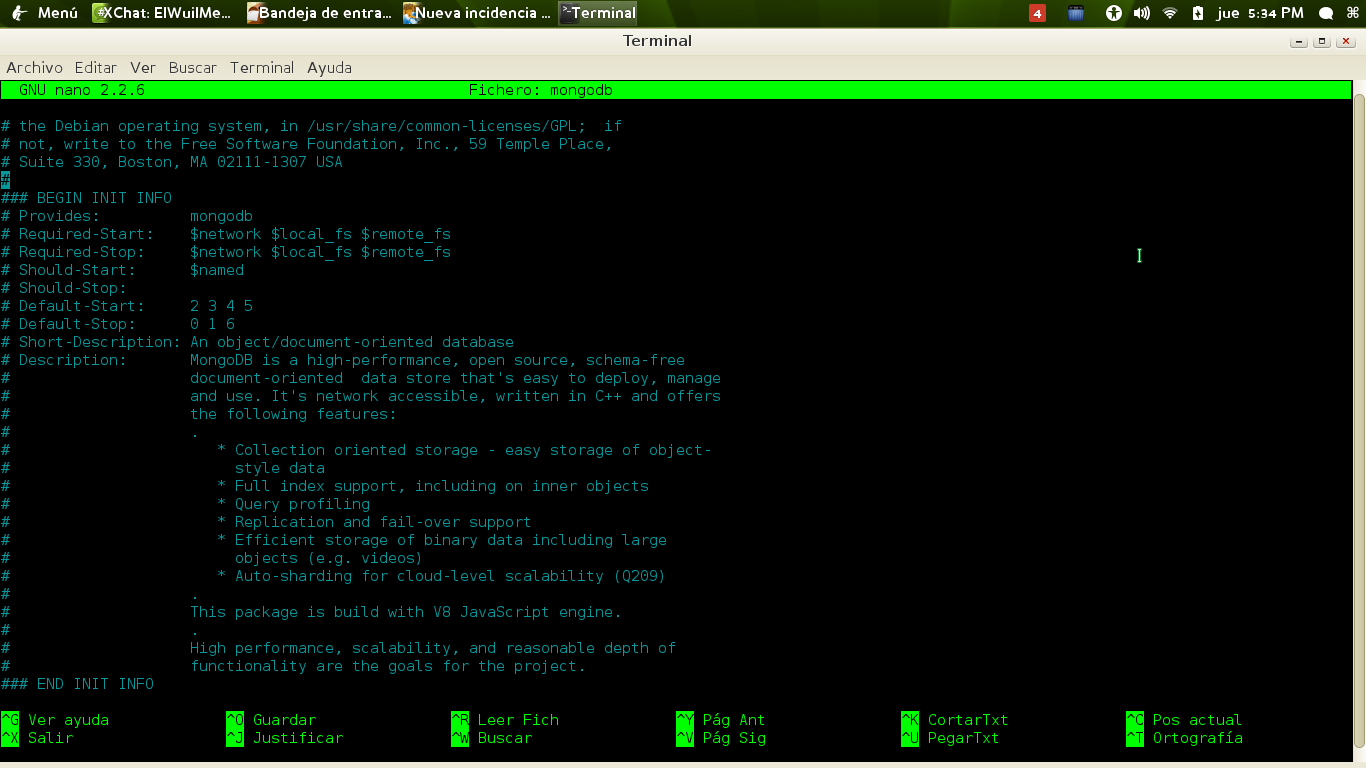The image size is (1366, 768).
Task: Open the Editar menu
Action: [95, 67]
